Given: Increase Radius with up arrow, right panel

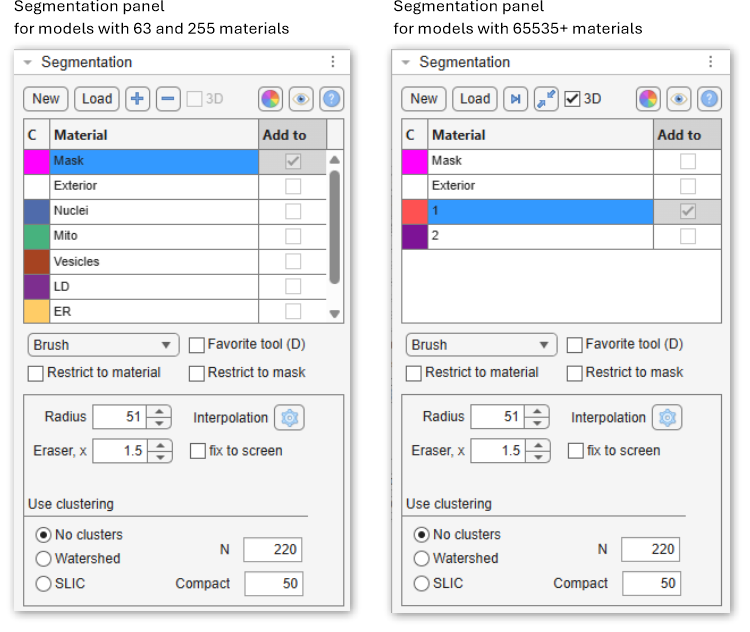Looking at the screenshot, I should click(x=537, y=411).
